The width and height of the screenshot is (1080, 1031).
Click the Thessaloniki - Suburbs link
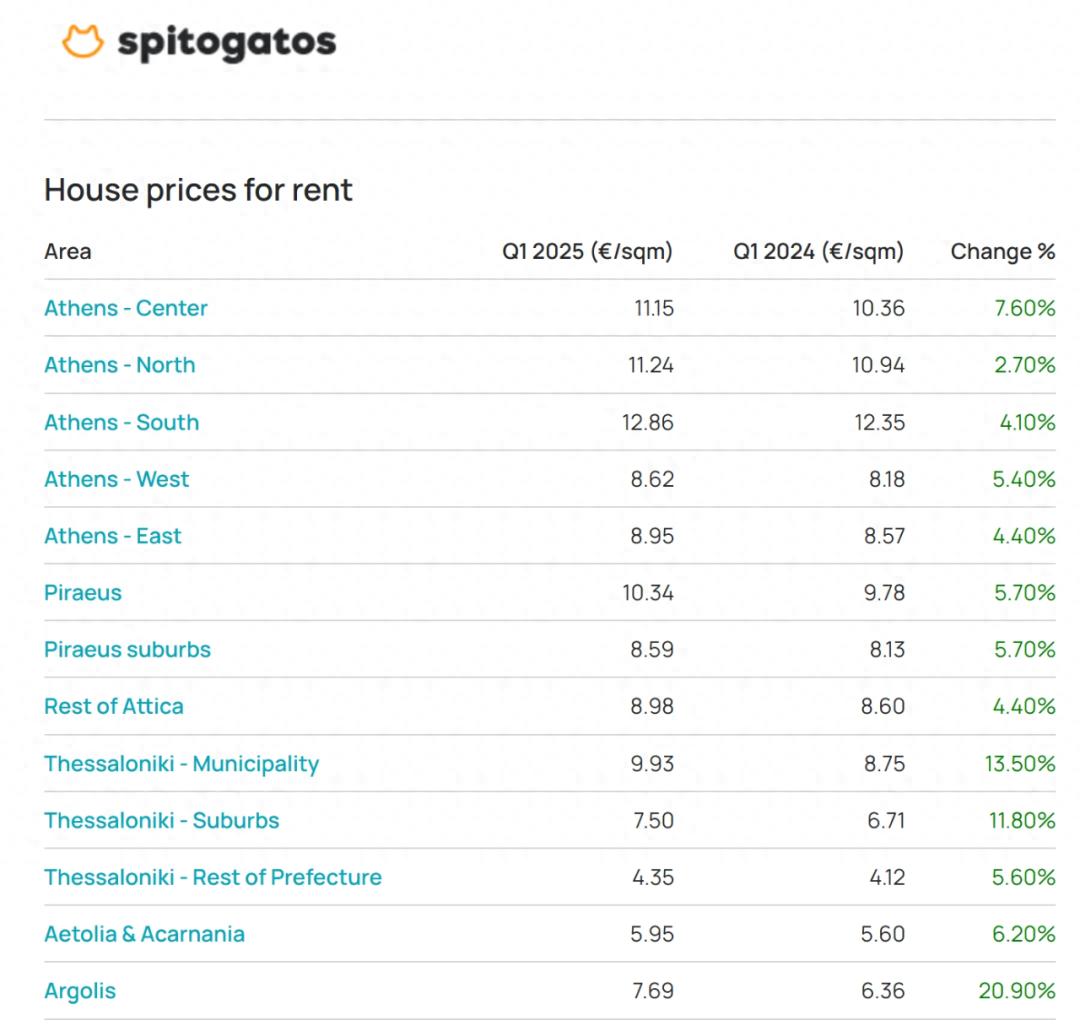[162, 820]
